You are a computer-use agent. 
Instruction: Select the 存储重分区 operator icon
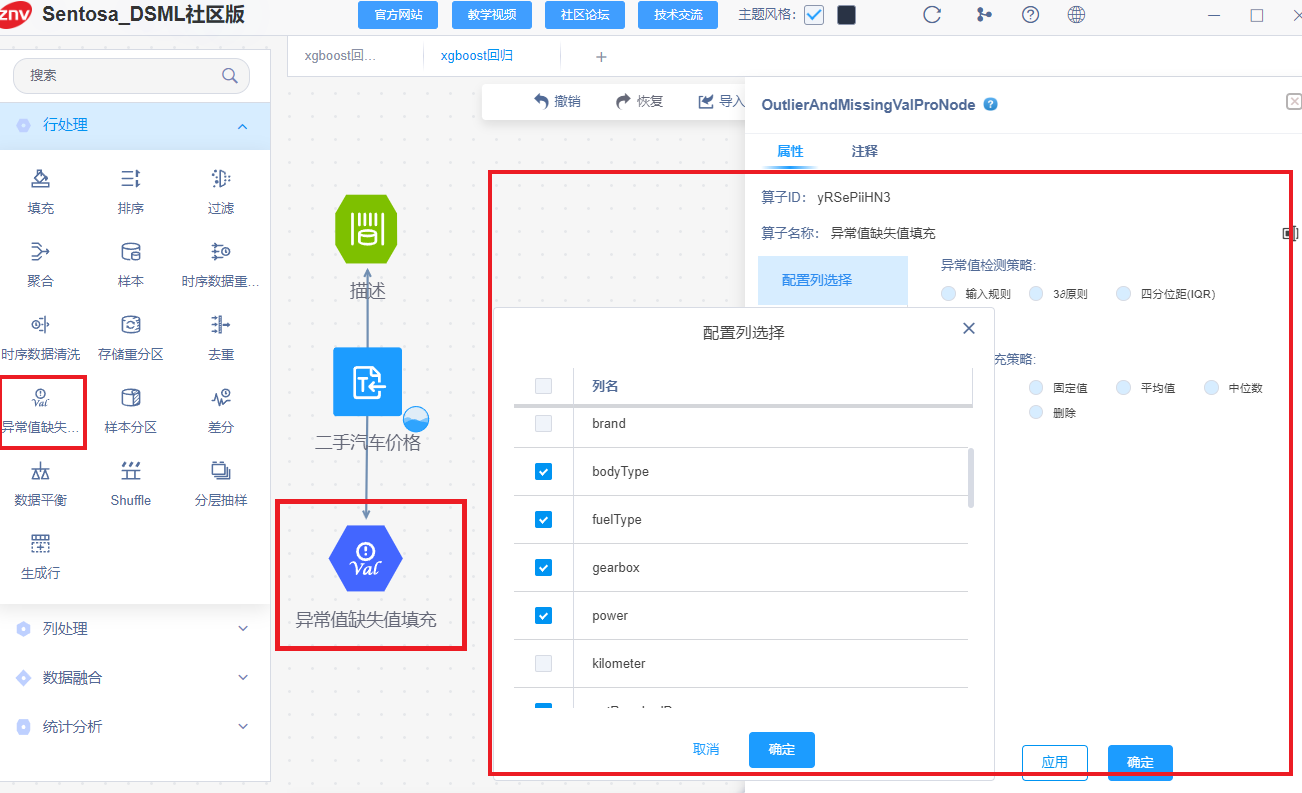(x=131, y=324)
